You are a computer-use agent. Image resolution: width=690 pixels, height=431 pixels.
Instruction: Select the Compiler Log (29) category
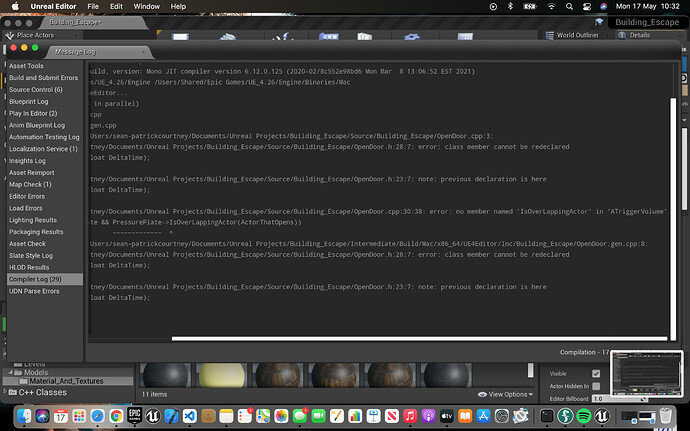click(45, 279)
